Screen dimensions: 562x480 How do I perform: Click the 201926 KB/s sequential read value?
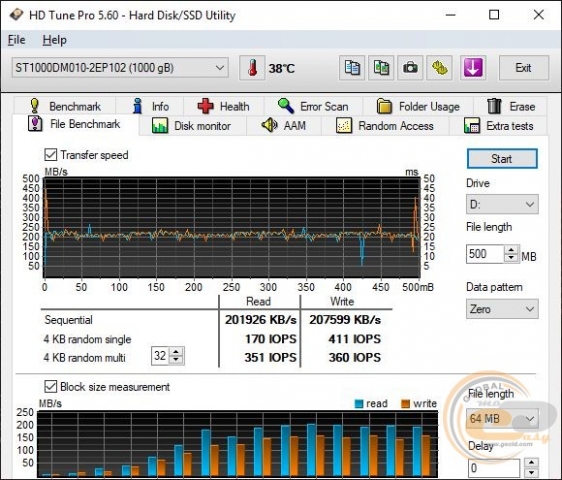click(261, 319)
